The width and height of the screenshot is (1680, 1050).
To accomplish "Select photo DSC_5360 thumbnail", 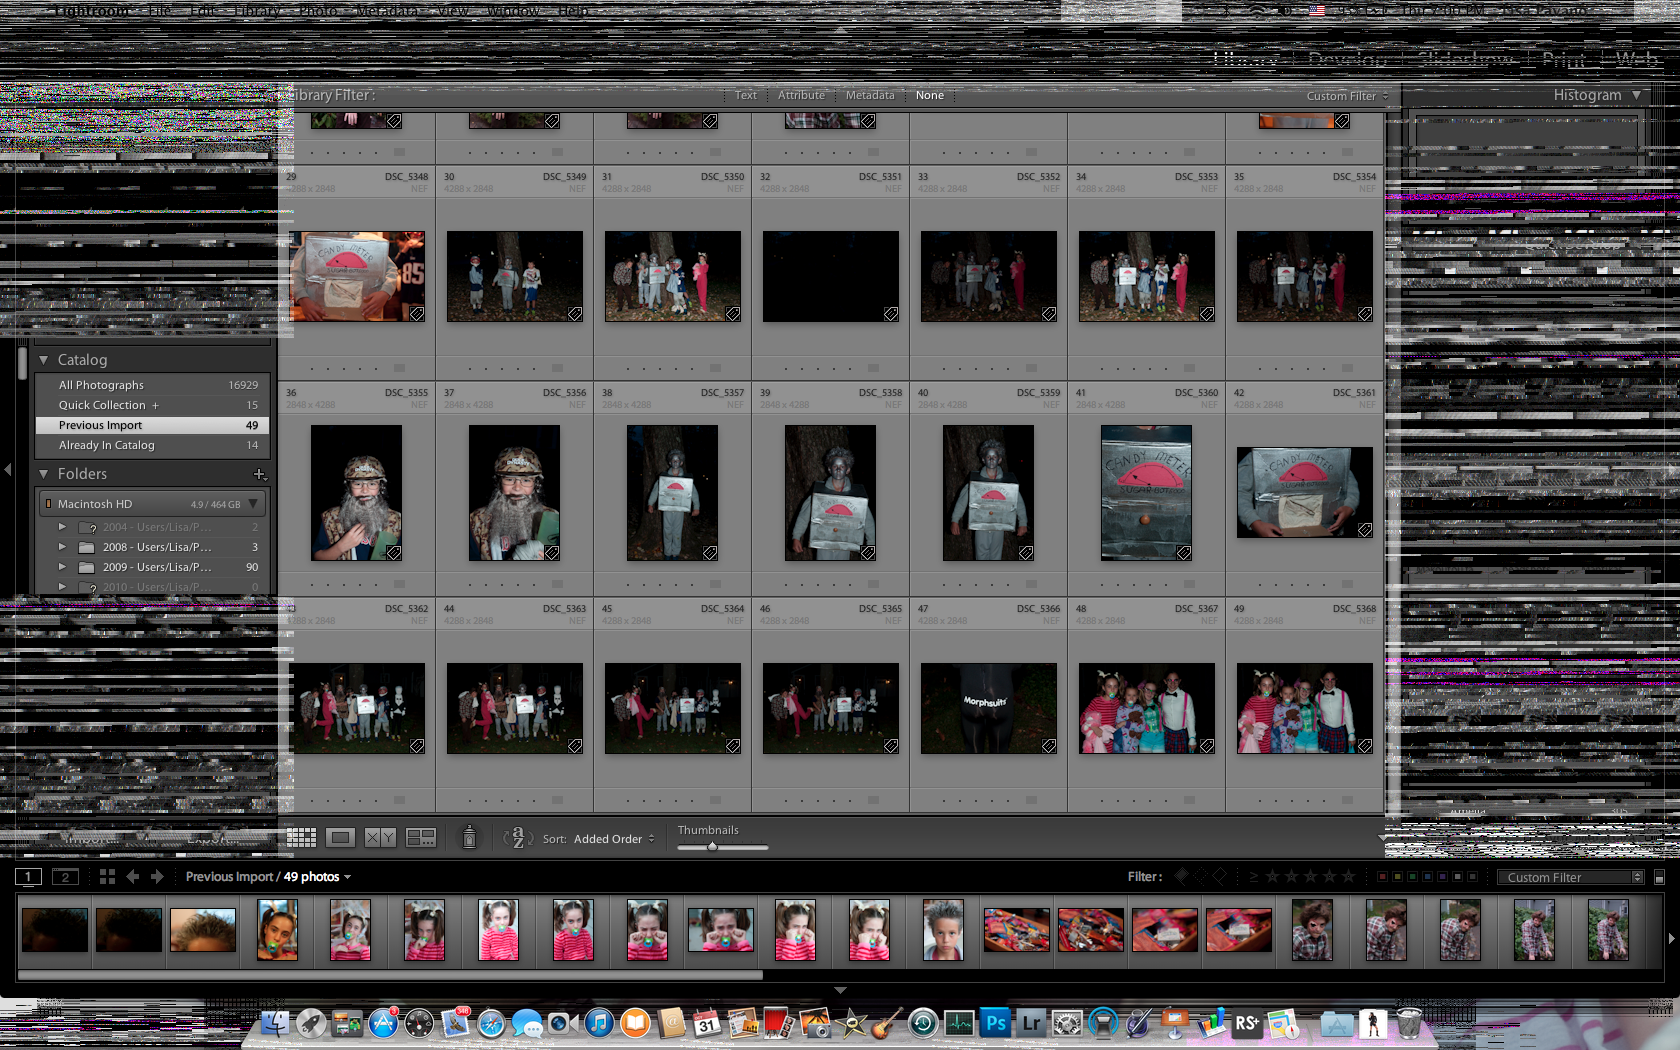I will [x=1146, y=492].
